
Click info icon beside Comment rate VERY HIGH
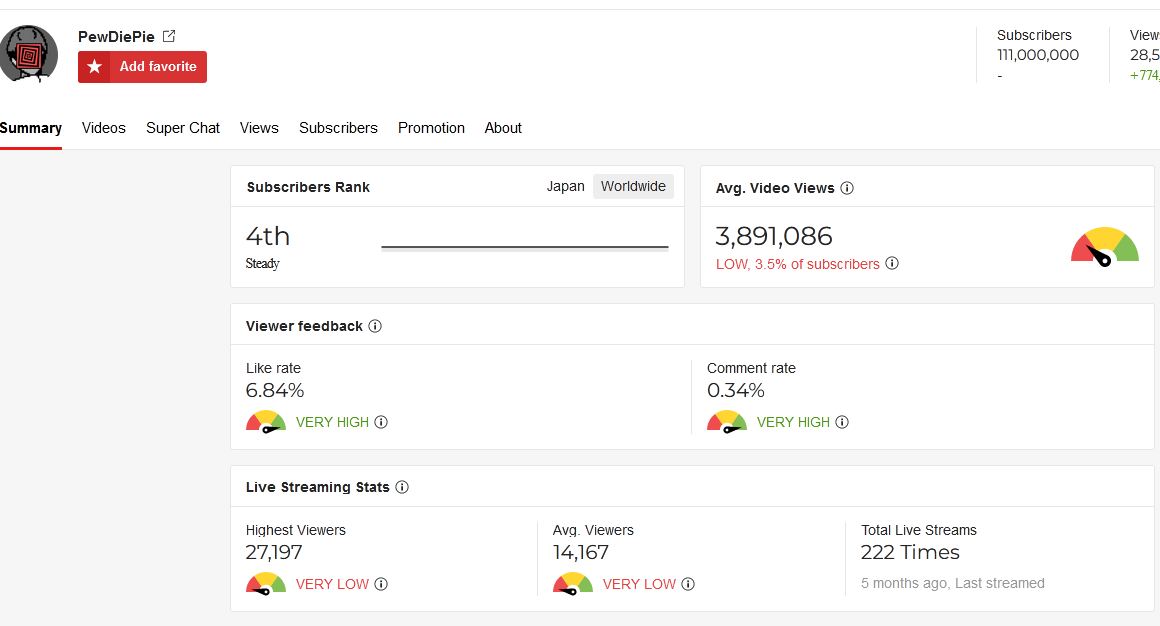coord(842,422)
